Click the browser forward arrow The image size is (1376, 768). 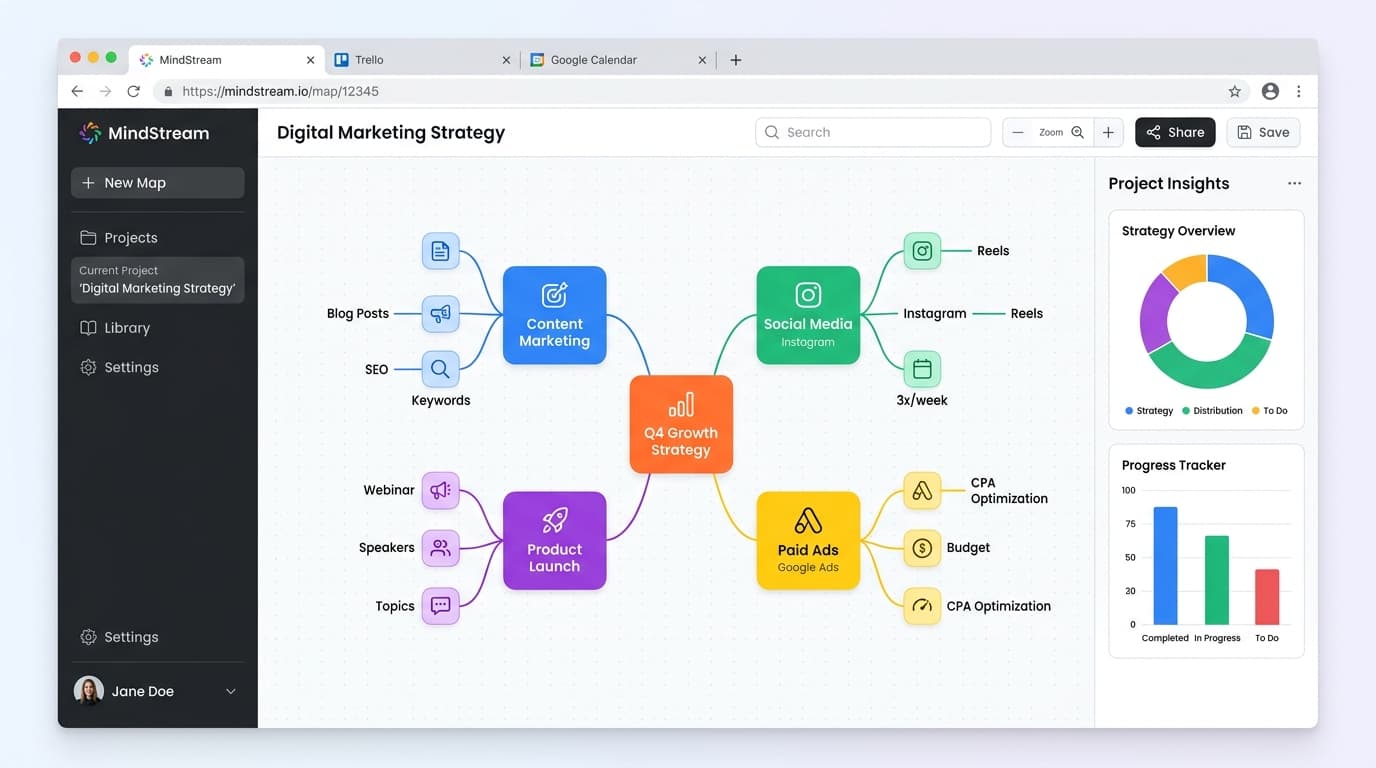tap(105, 91)
